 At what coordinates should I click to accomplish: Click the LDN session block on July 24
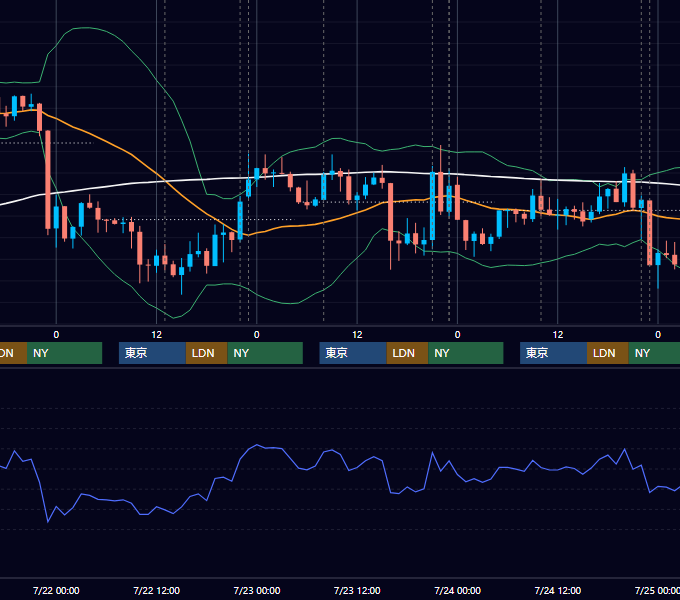pyautogui.click(x=608, y=353)
